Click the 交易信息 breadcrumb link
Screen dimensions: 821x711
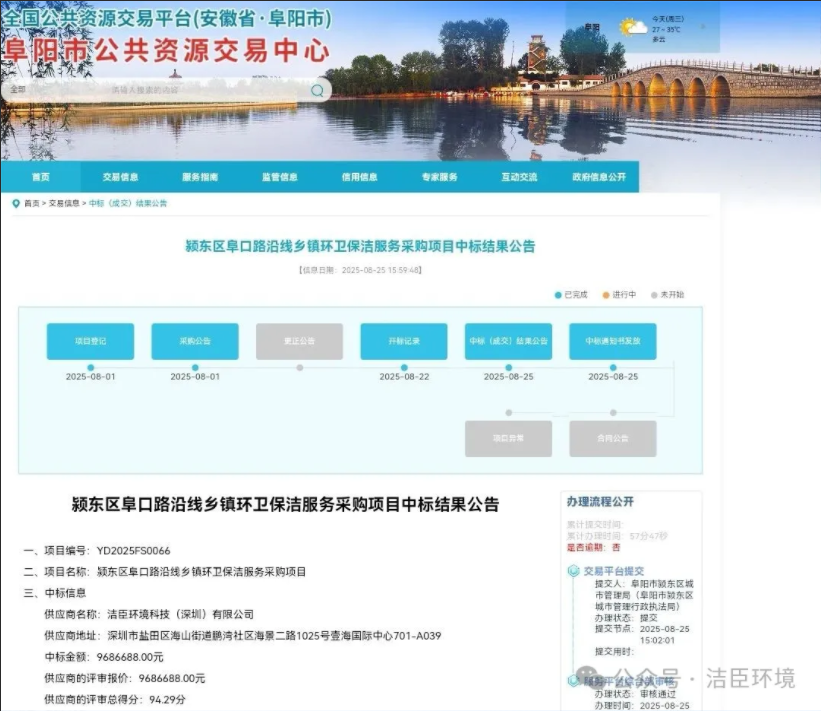pyautogui.click(x=64, y=203)
